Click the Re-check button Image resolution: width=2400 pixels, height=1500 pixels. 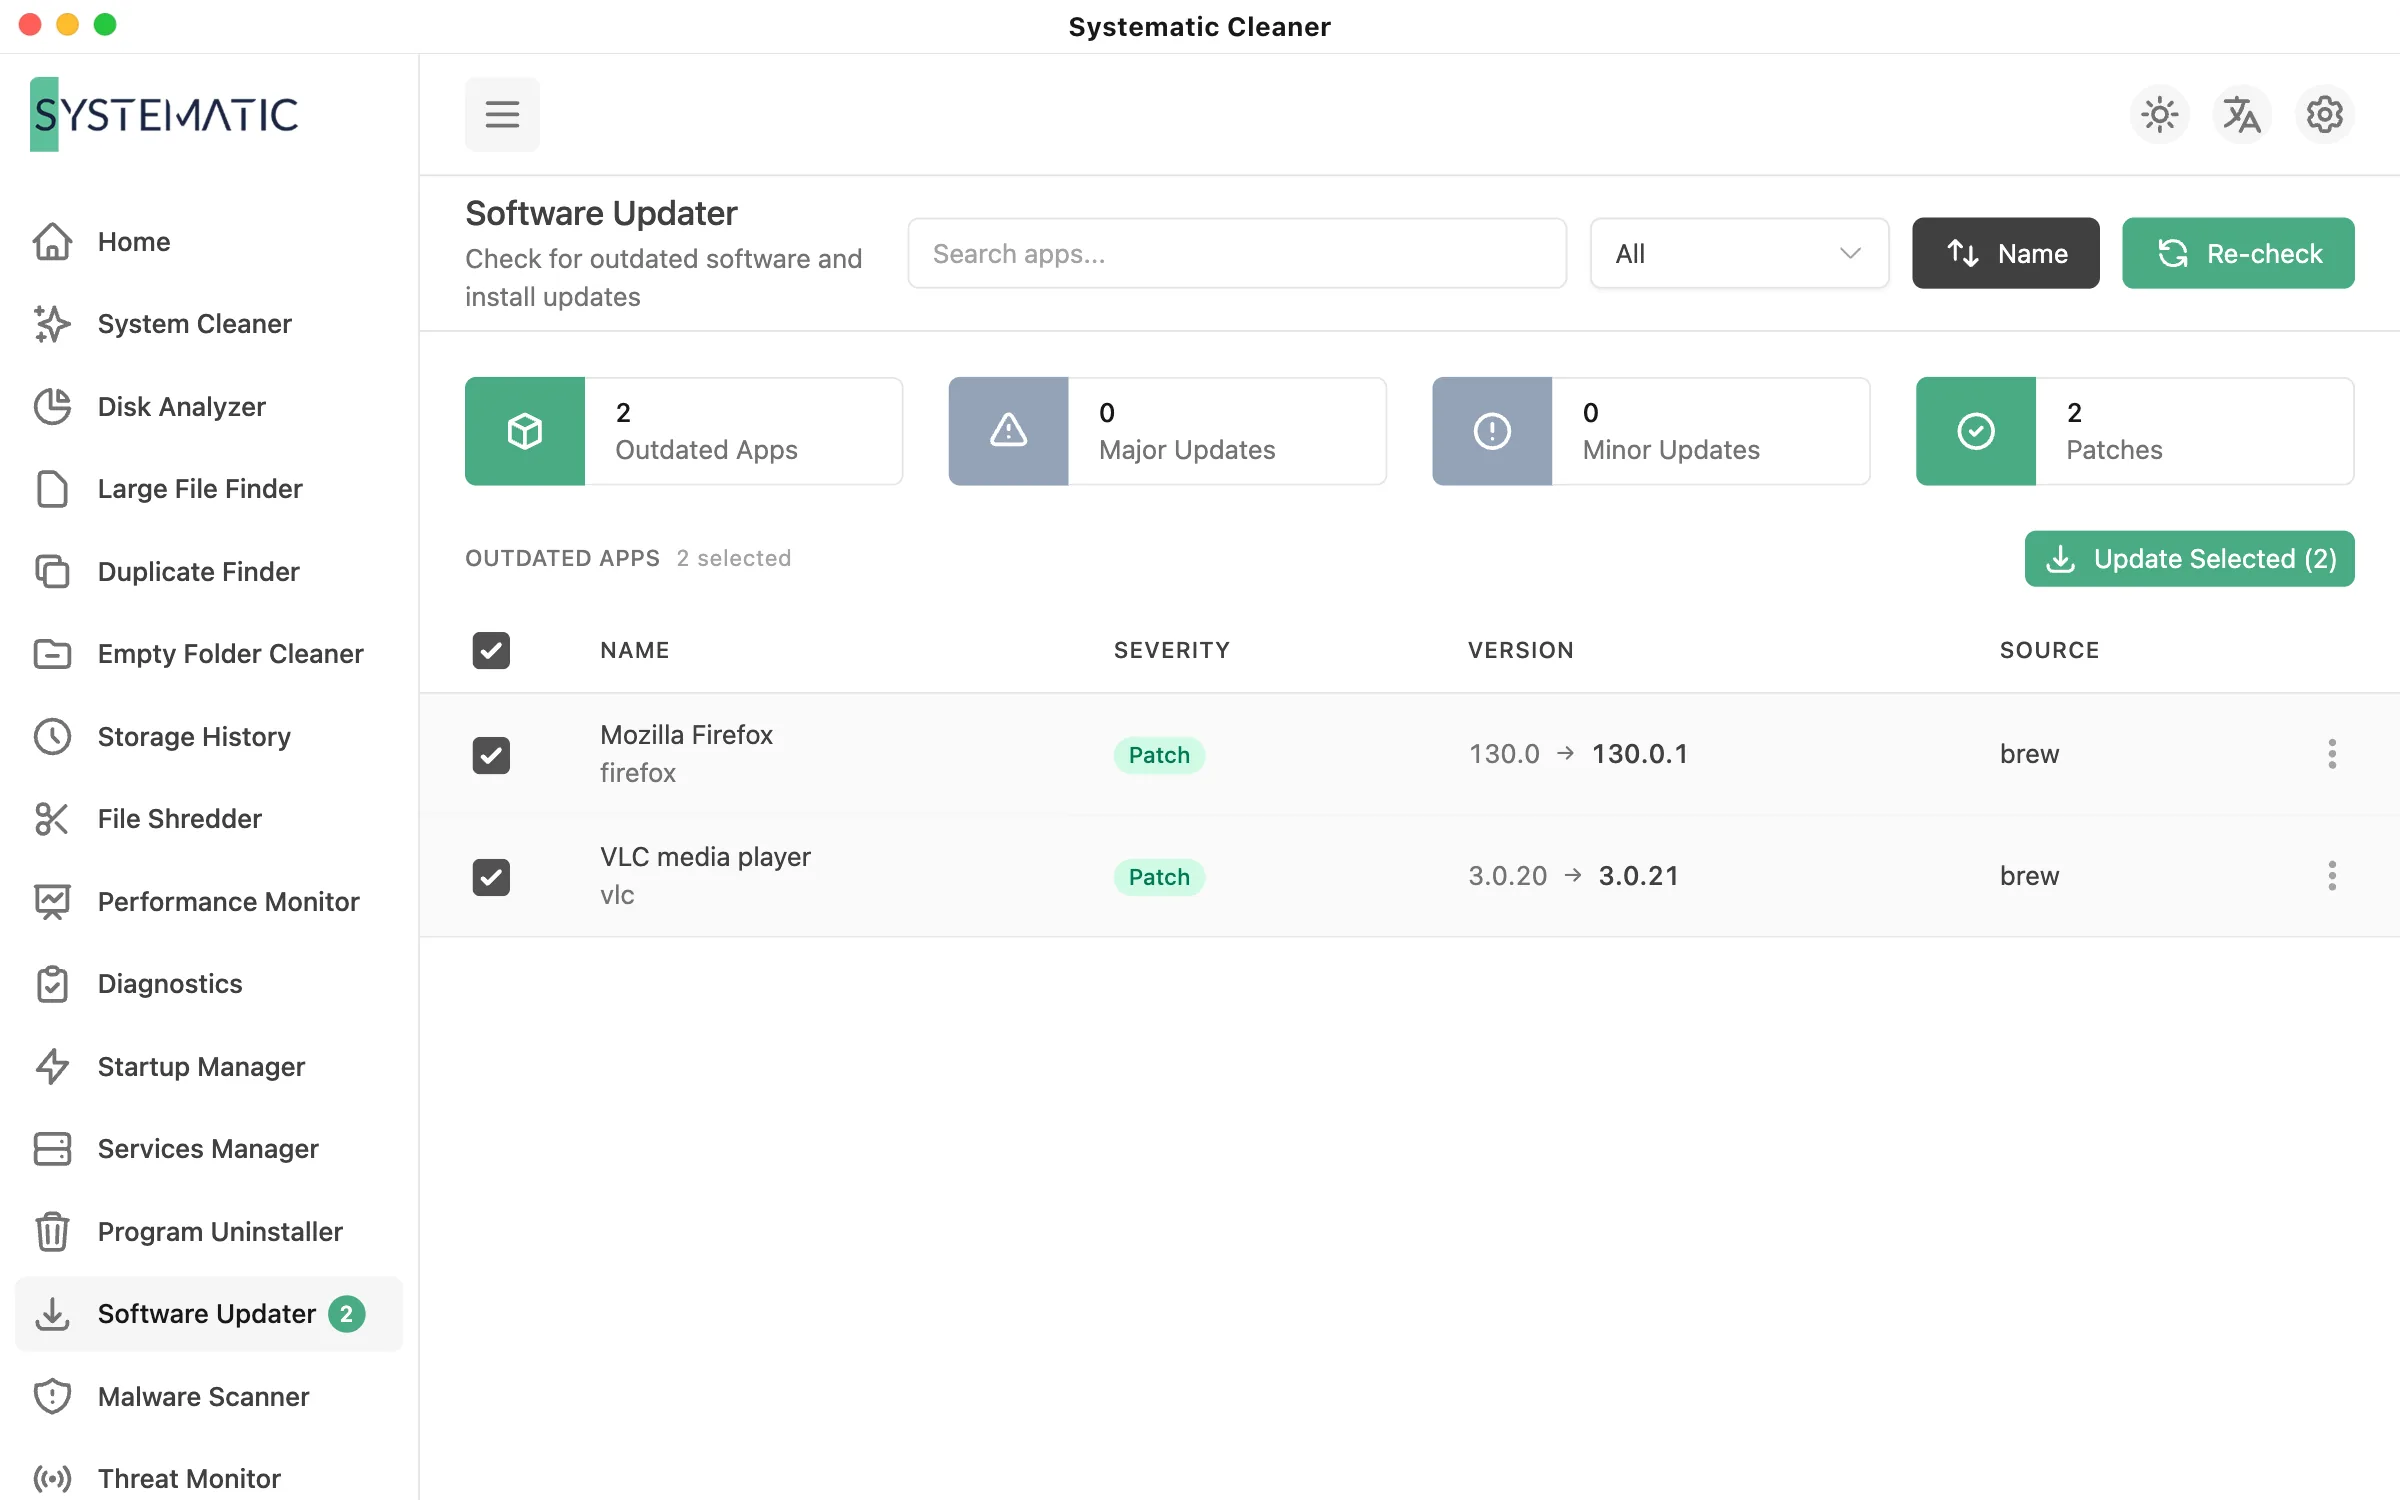(x=2238, y=253)
